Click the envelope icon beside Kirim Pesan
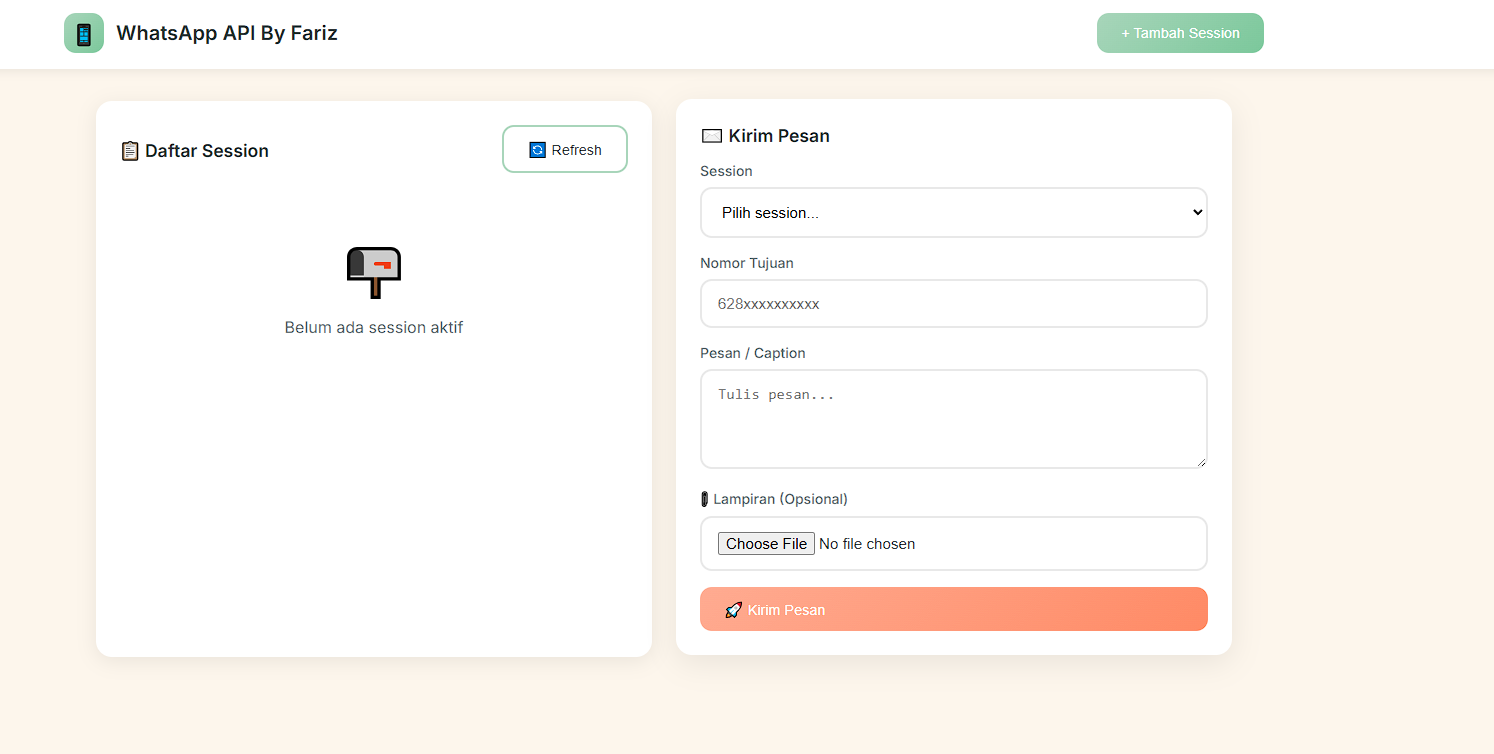This screenshot has width=1494, height=754. (x=712, y=136)
